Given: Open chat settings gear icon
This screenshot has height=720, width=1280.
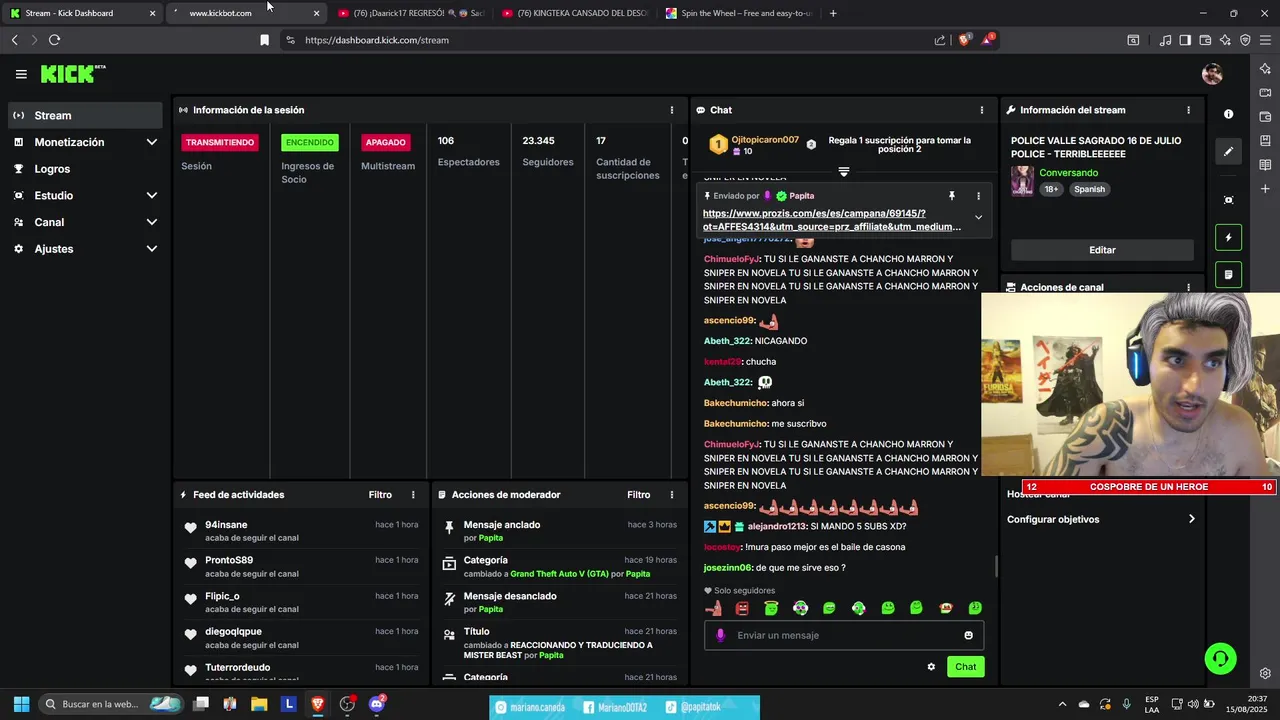Looking at the screenshot, I should (x=931, y=667).
